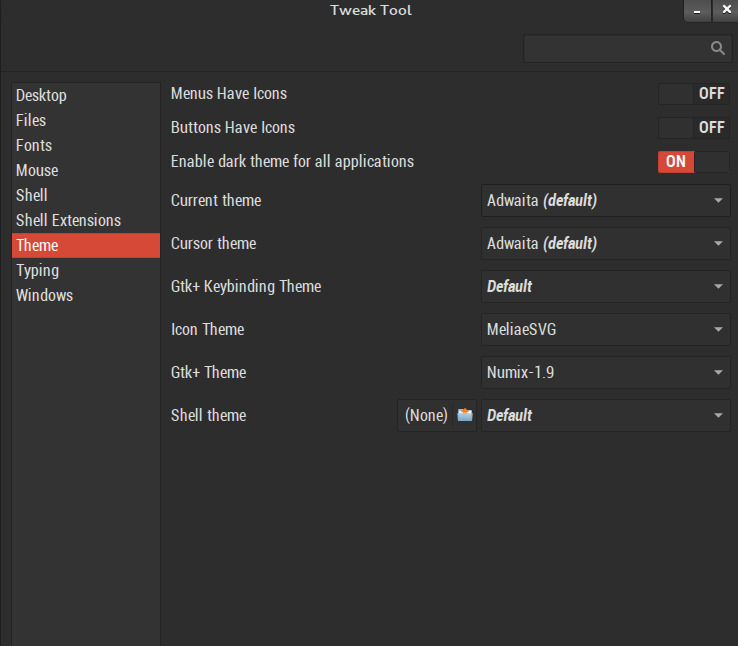738x646 pixels.
Task: Click the Gtk+ Theme label
Action: tap(209, 372)
